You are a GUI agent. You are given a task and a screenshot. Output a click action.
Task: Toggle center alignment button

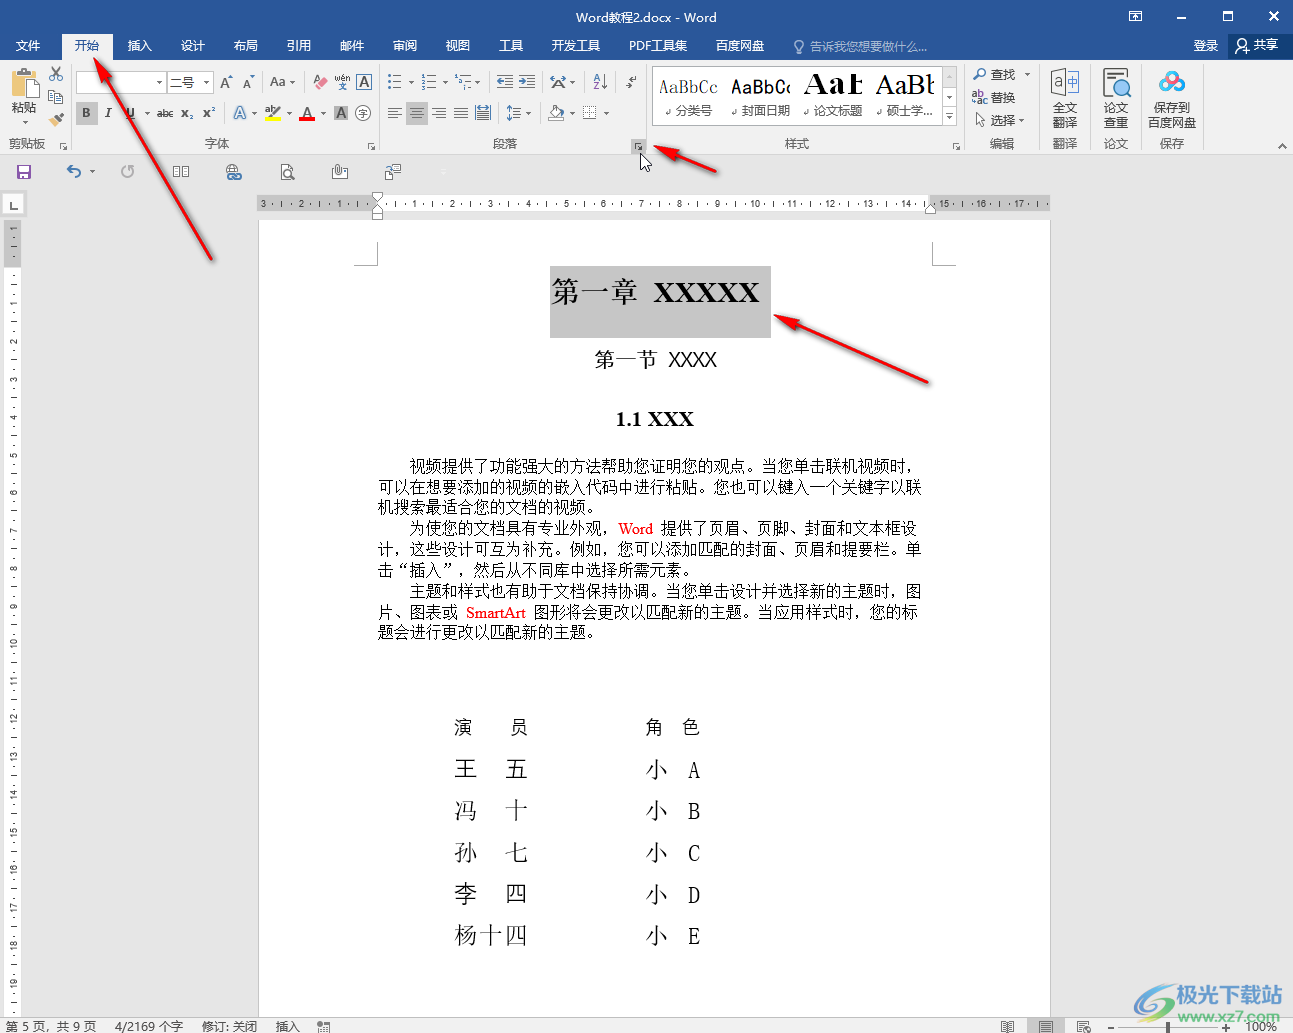pos(417,113)
